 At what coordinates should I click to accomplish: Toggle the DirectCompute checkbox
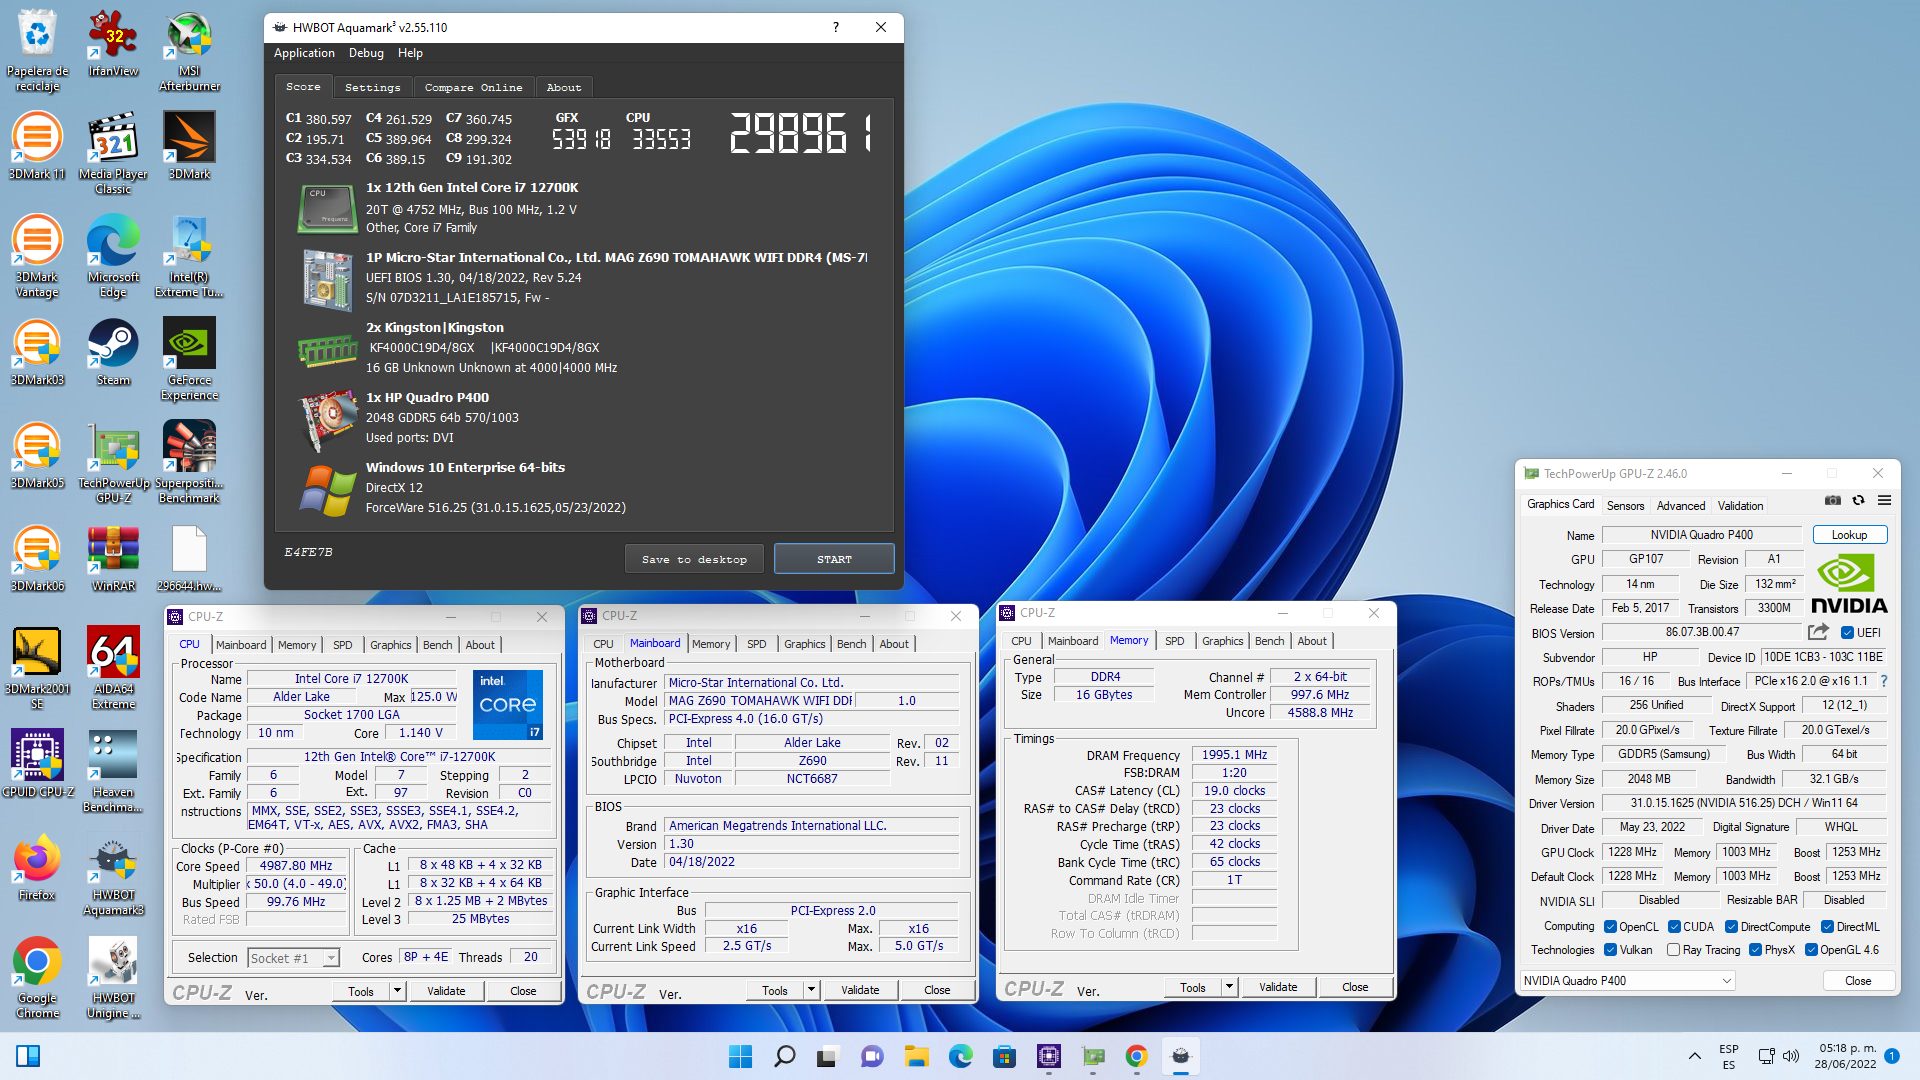(x=1731, y=927)
